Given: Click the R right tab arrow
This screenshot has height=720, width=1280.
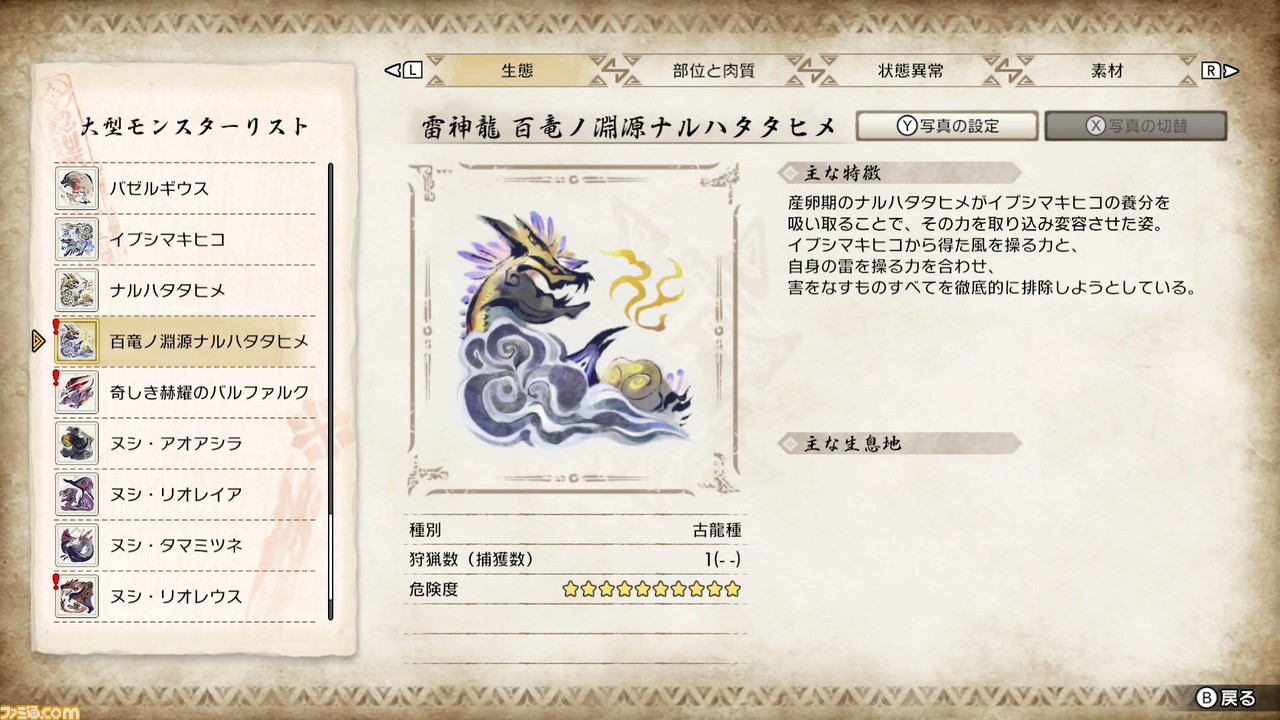Looking at the screenshot, I should [1221, 70].
